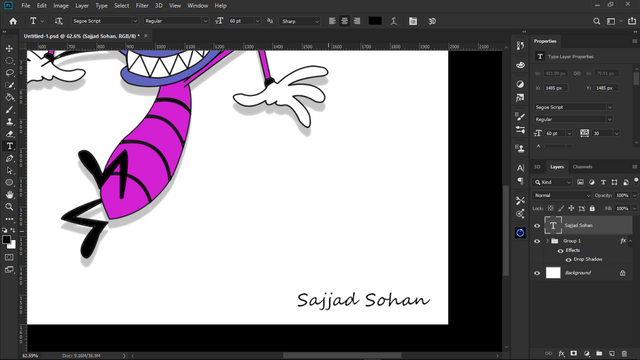Click the Home button in options bar

coord(13,21)
